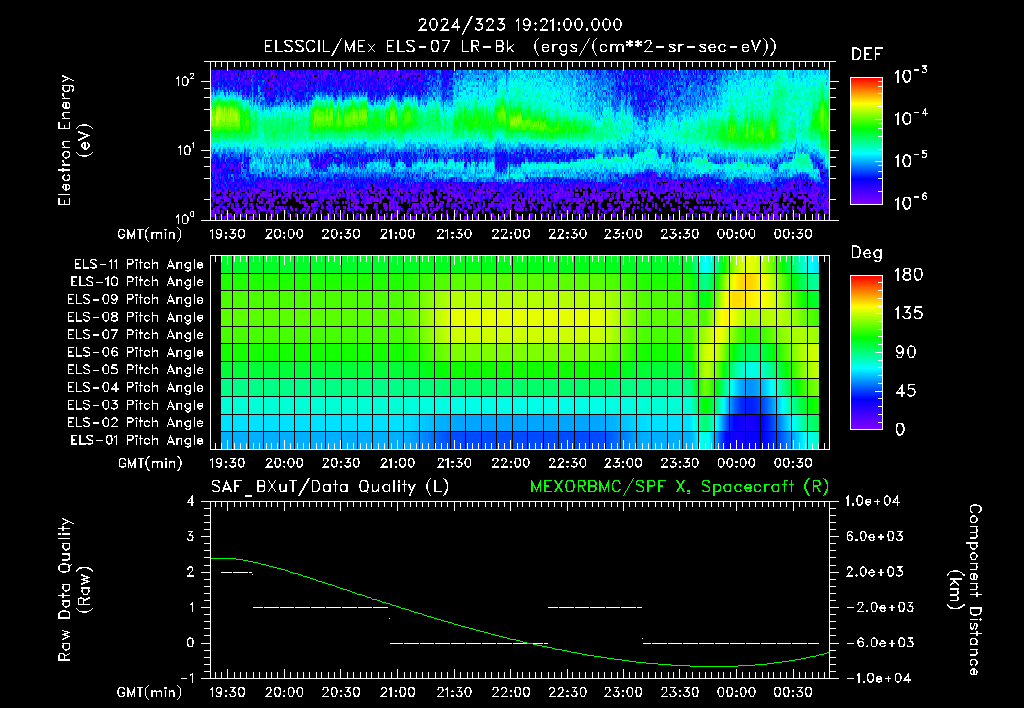Click the 00:00 tick label under pitch angle panel
This screenshot has width=1024, height=708.
[x=736, y=463]
